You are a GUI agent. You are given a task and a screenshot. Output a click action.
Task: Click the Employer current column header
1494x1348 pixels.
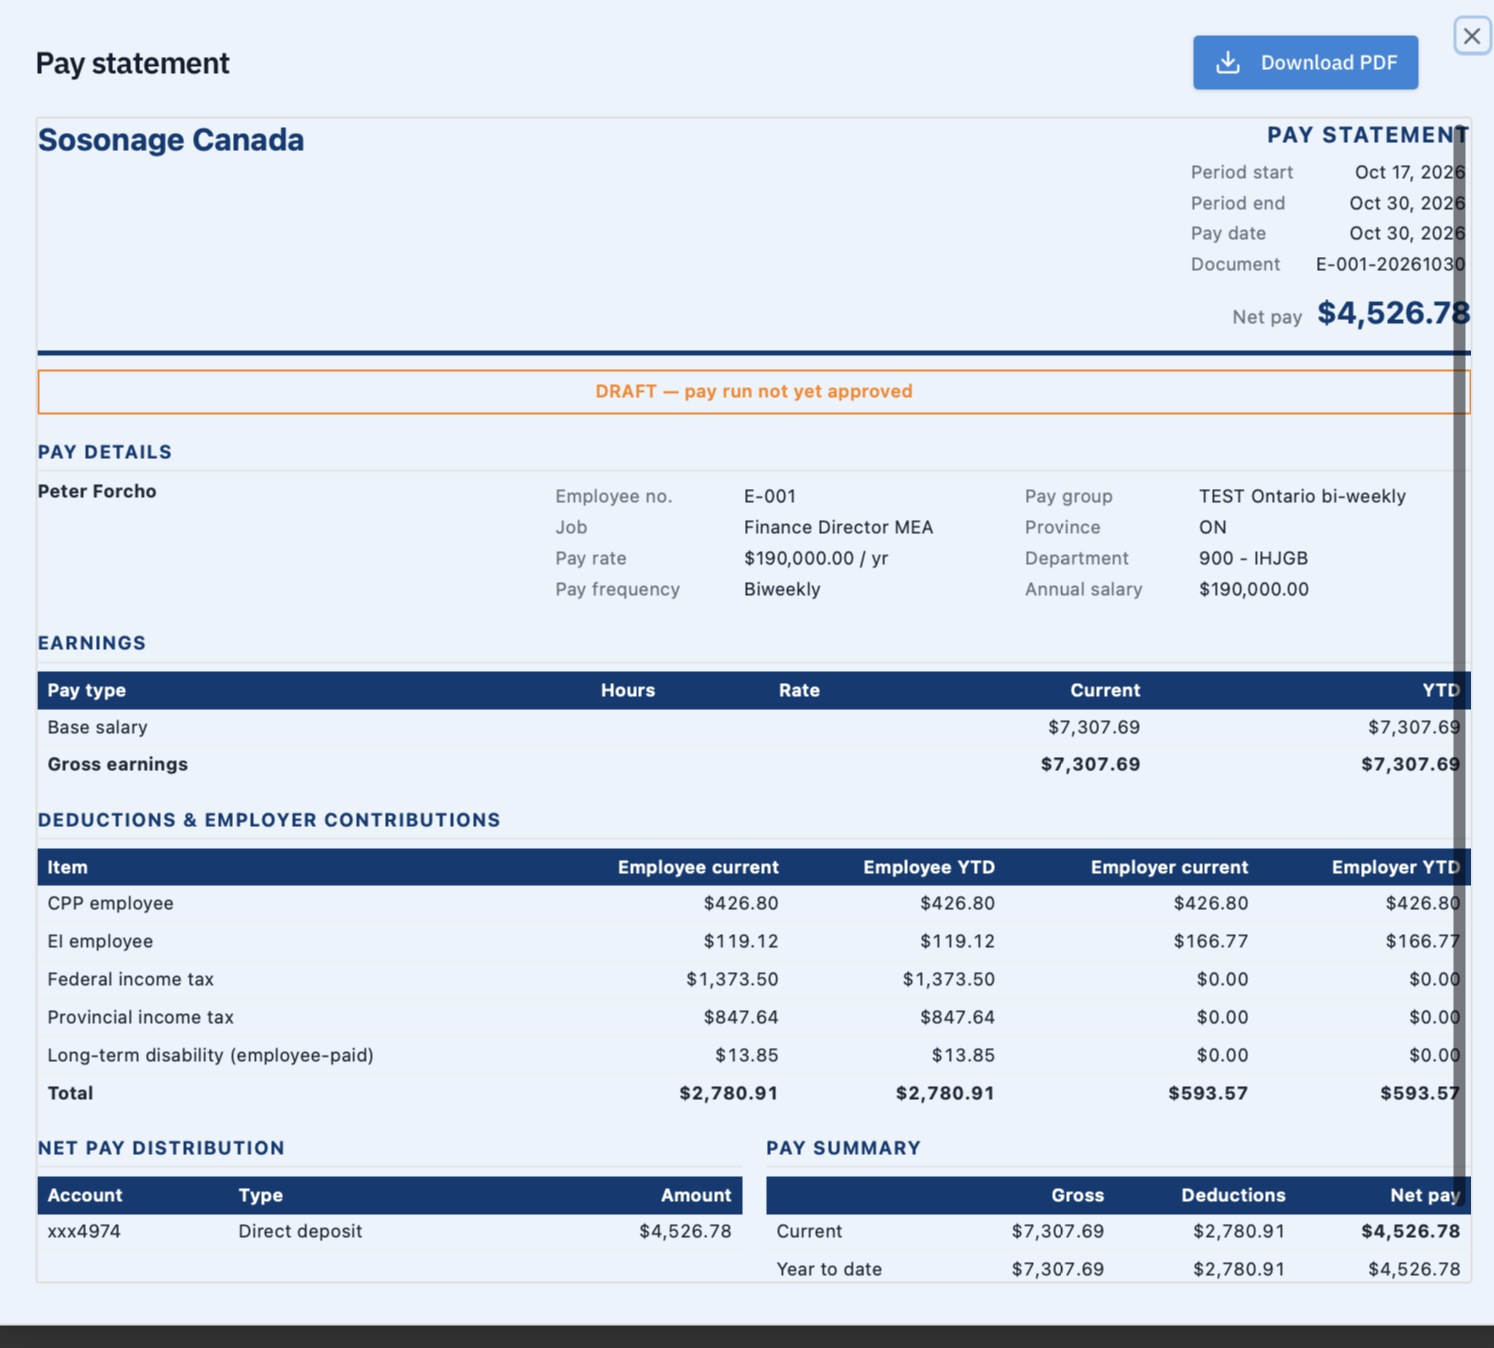pos(1169,867)
